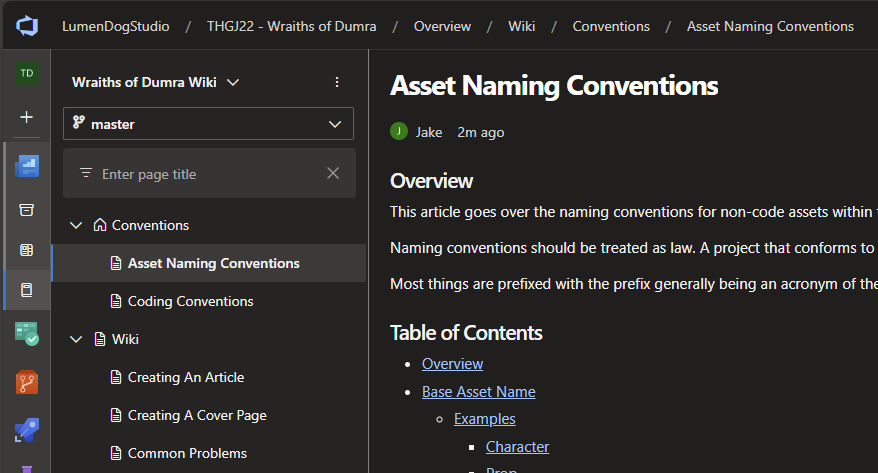Open the Wraiths of Dumra Wiki selector dropdown
878x473 pixels.
pyautogui.click(x=156, y=82)
